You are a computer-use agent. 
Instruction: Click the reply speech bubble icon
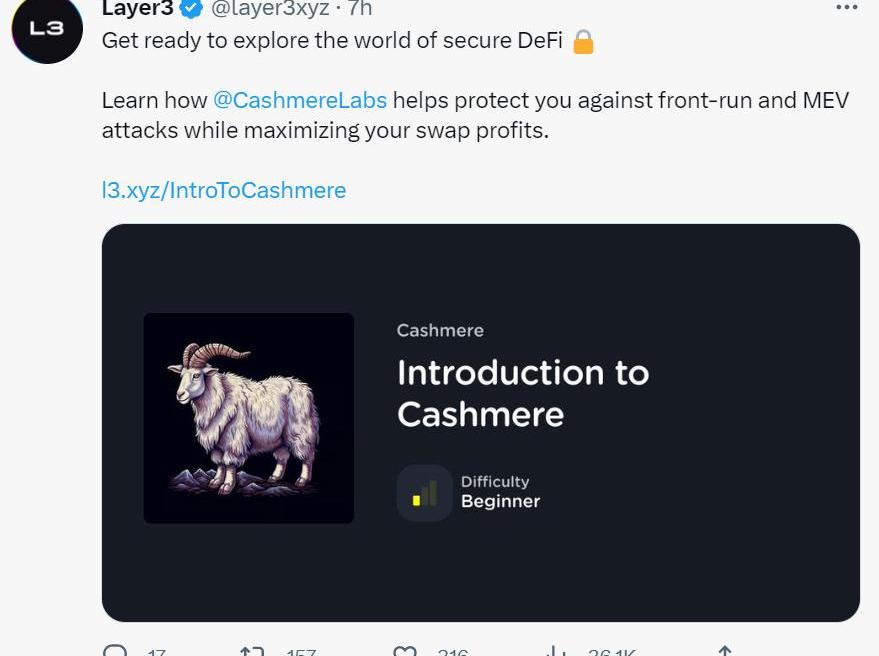coord(116,651)
